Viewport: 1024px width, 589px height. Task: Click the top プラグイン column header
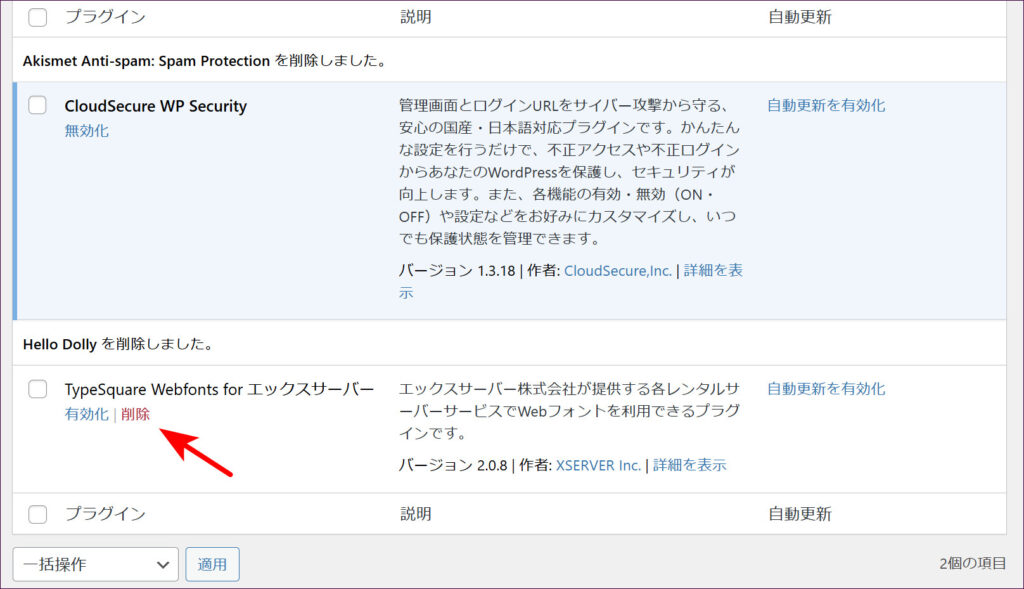point(105,17)
